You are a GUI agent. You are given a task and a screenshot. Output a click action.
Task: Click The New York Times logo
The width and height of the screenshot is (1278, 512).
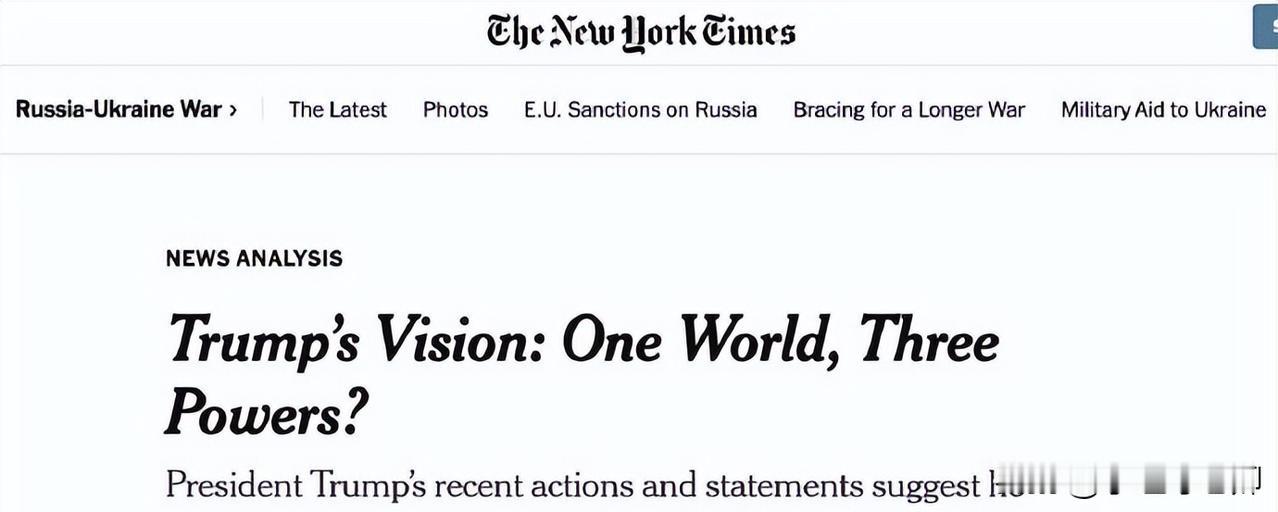[x=641, y=31]
